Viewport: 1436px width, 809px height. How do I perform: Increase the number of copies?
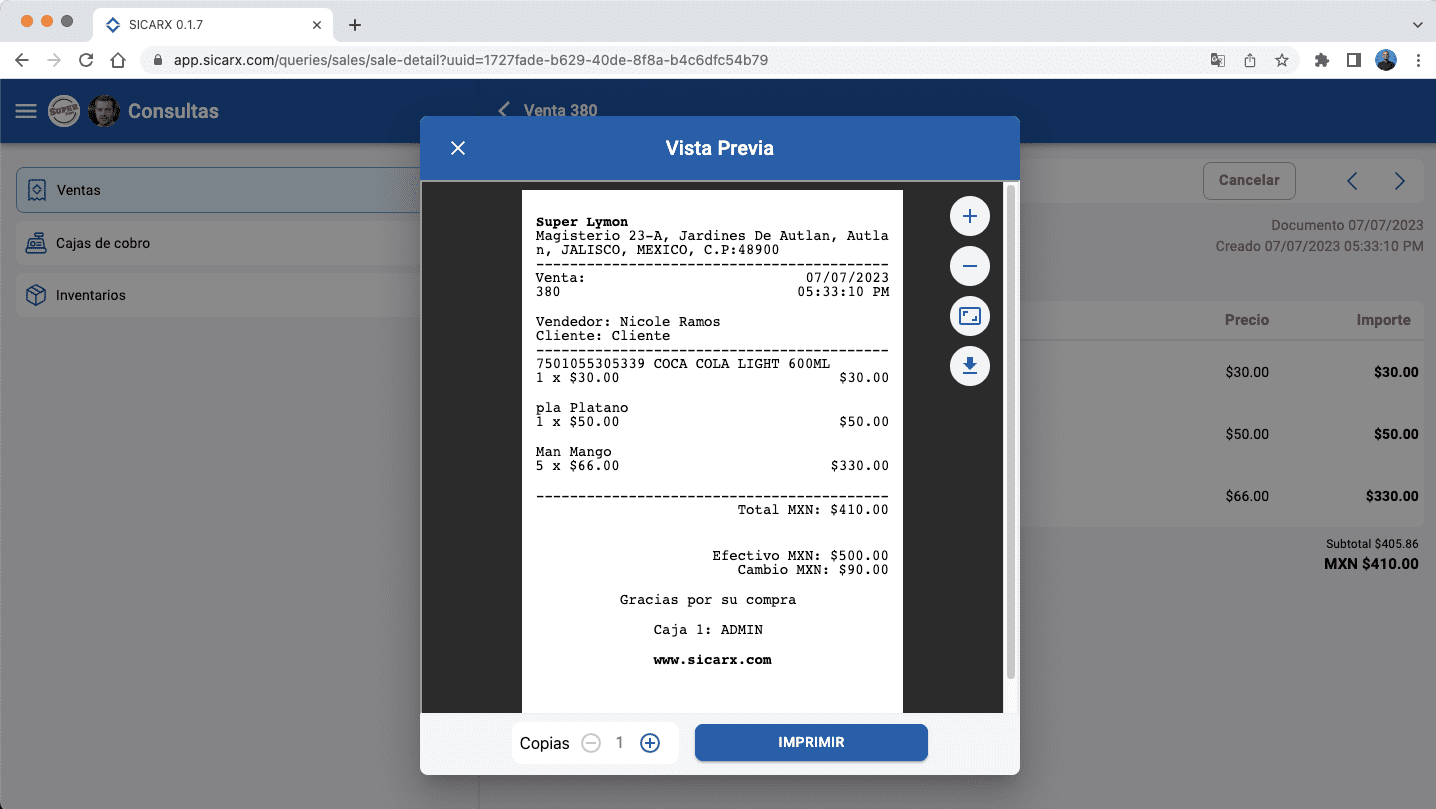[650, 743]
